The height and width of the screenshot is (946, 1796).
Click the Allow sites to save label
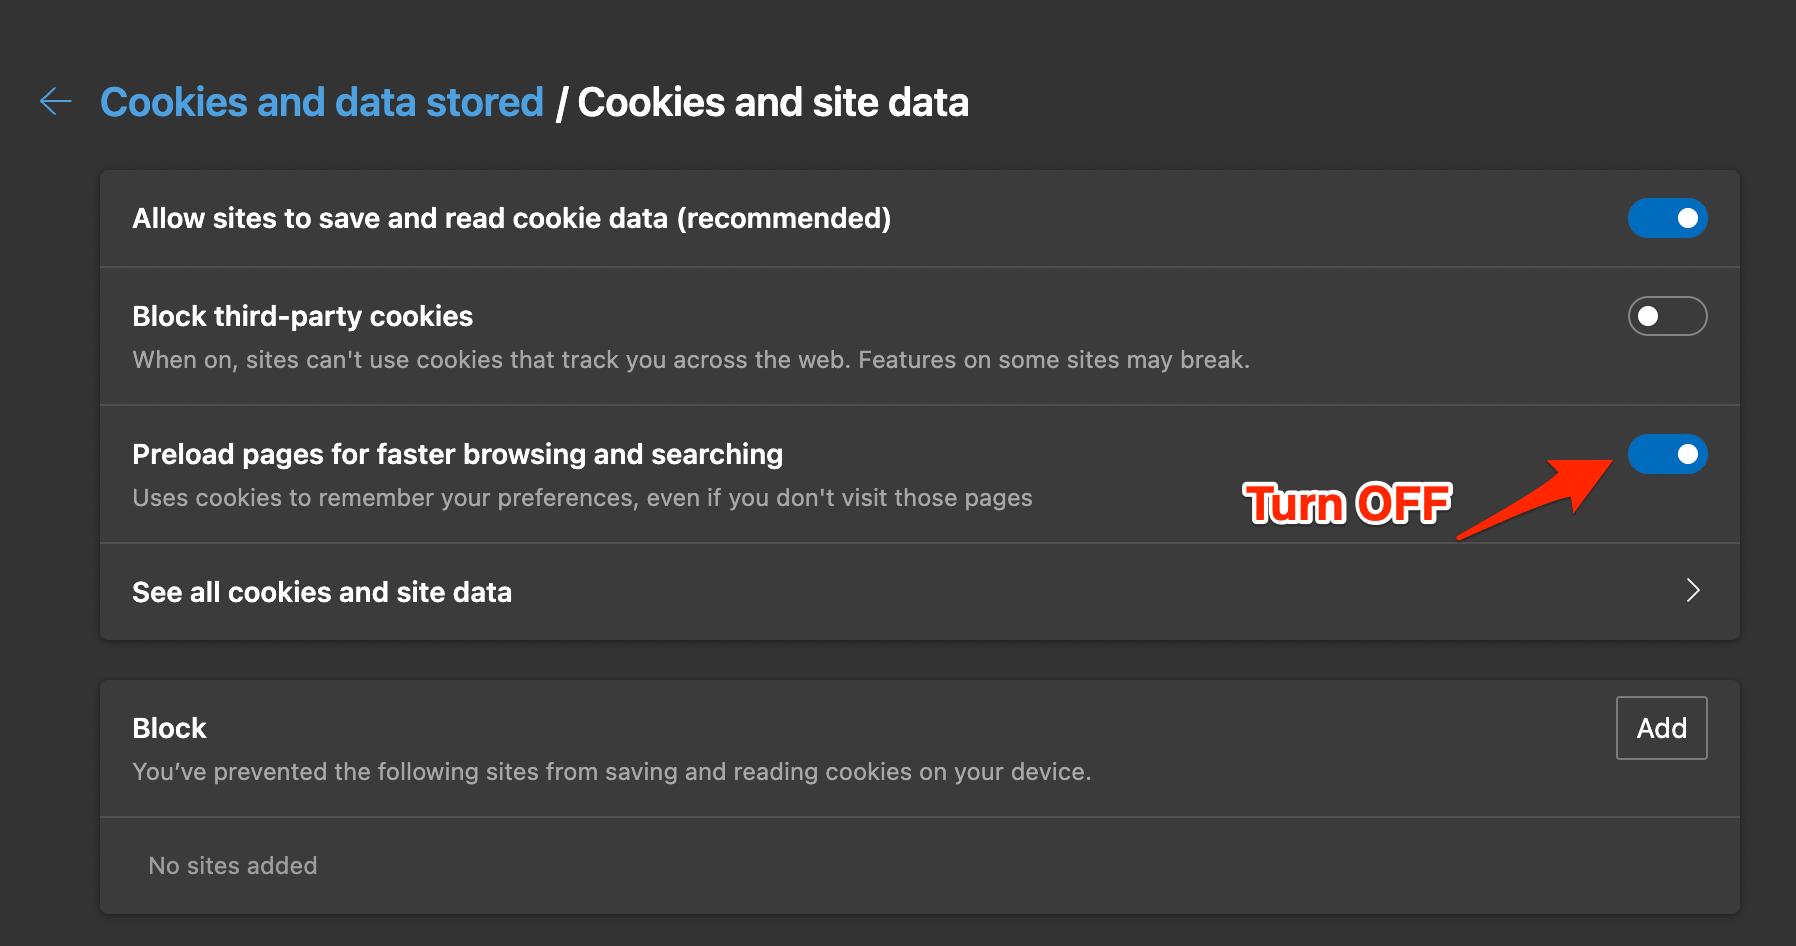[511, 218]
